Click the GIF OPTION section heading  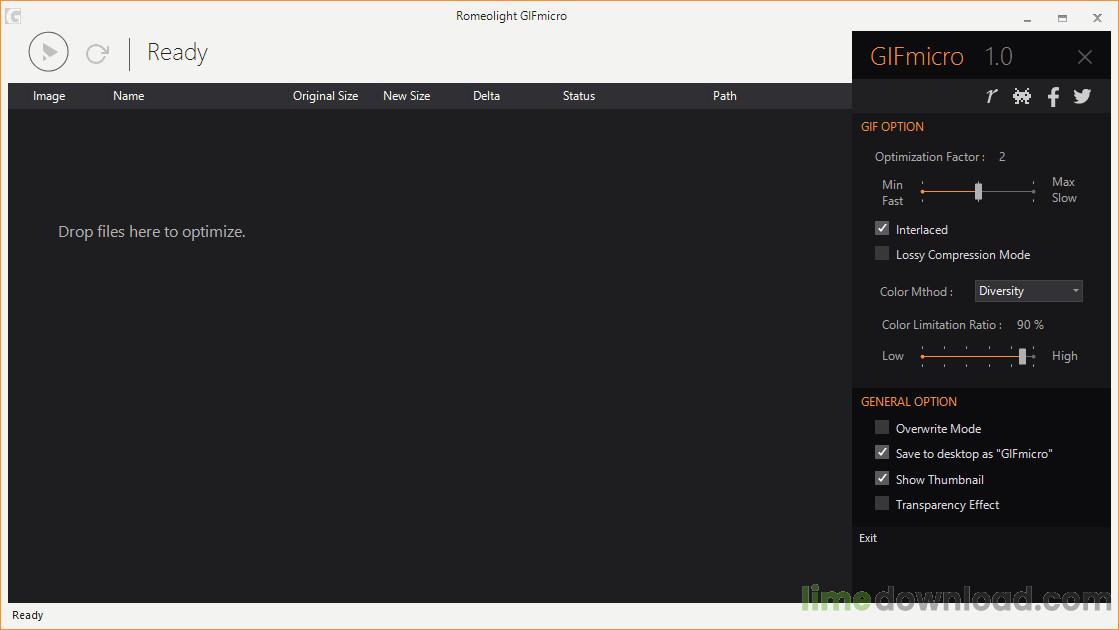point(892,126)
